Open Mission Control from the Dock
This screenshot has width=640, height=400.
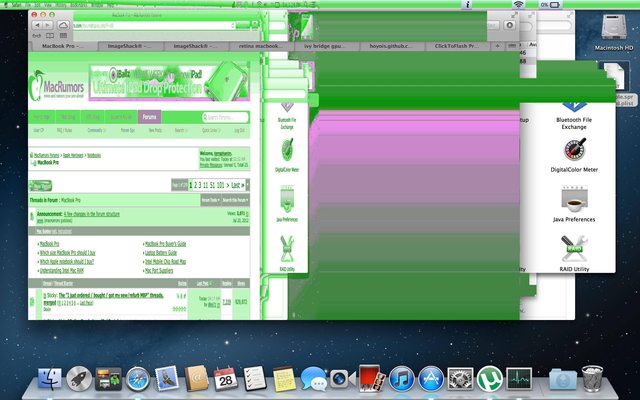point(108,379)
